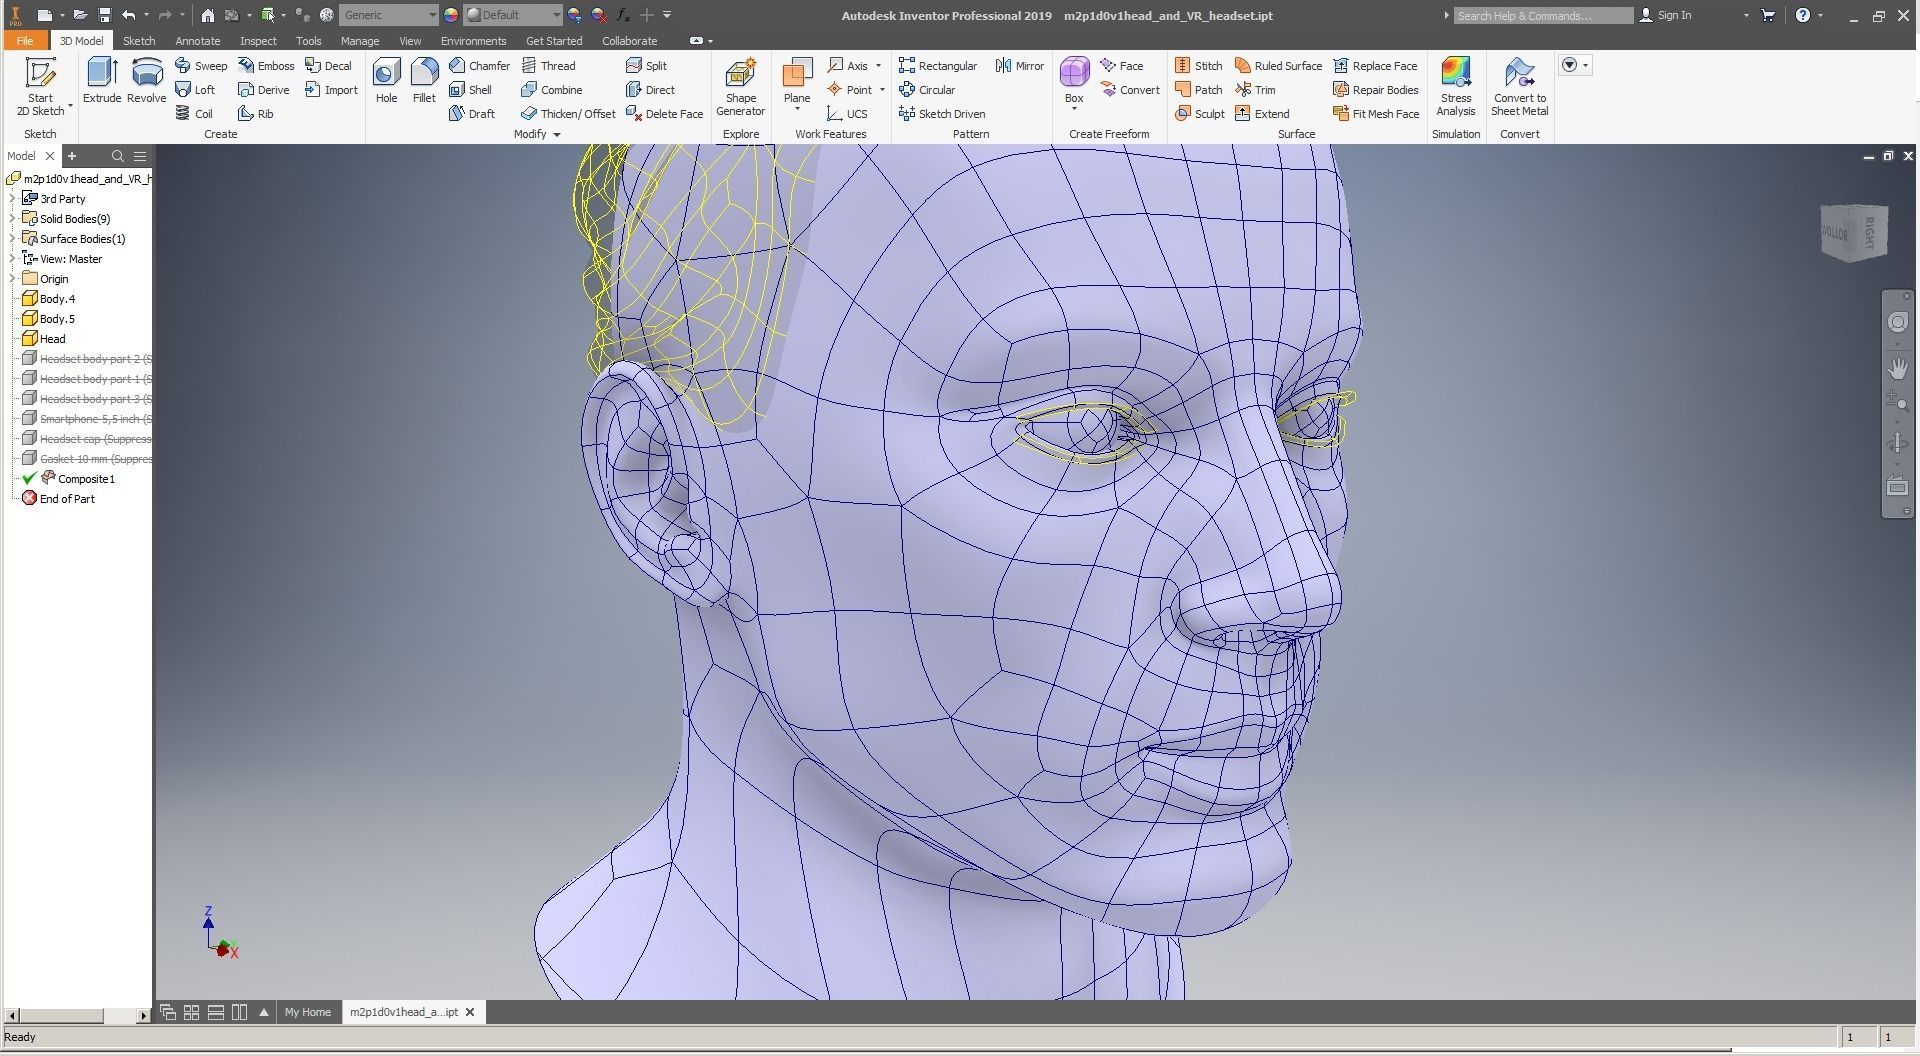Screen dimensions: 1920x1056
Task: Apply the Chamfer tool
Action: coord(480,66)
